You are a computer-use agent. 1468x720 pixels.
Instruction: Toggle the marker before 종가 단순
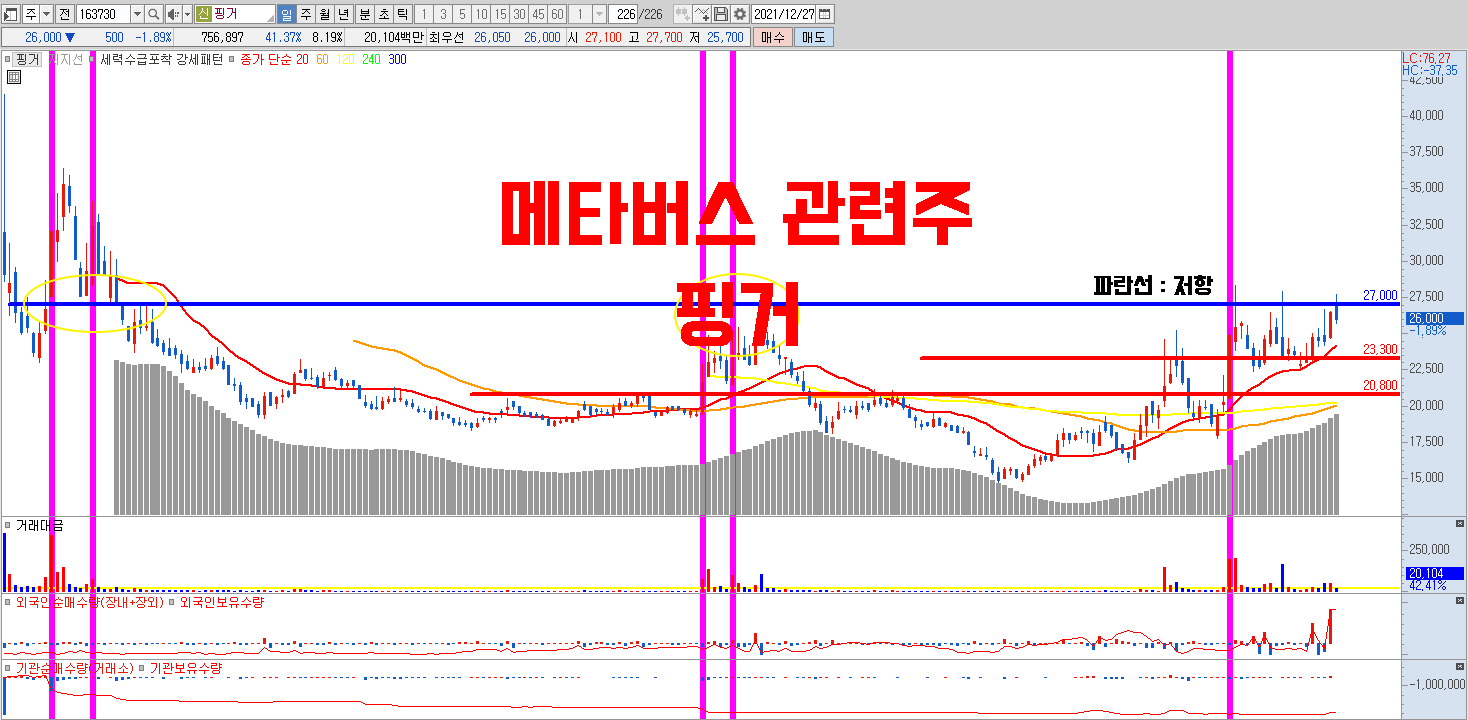[x=233, y=60]
